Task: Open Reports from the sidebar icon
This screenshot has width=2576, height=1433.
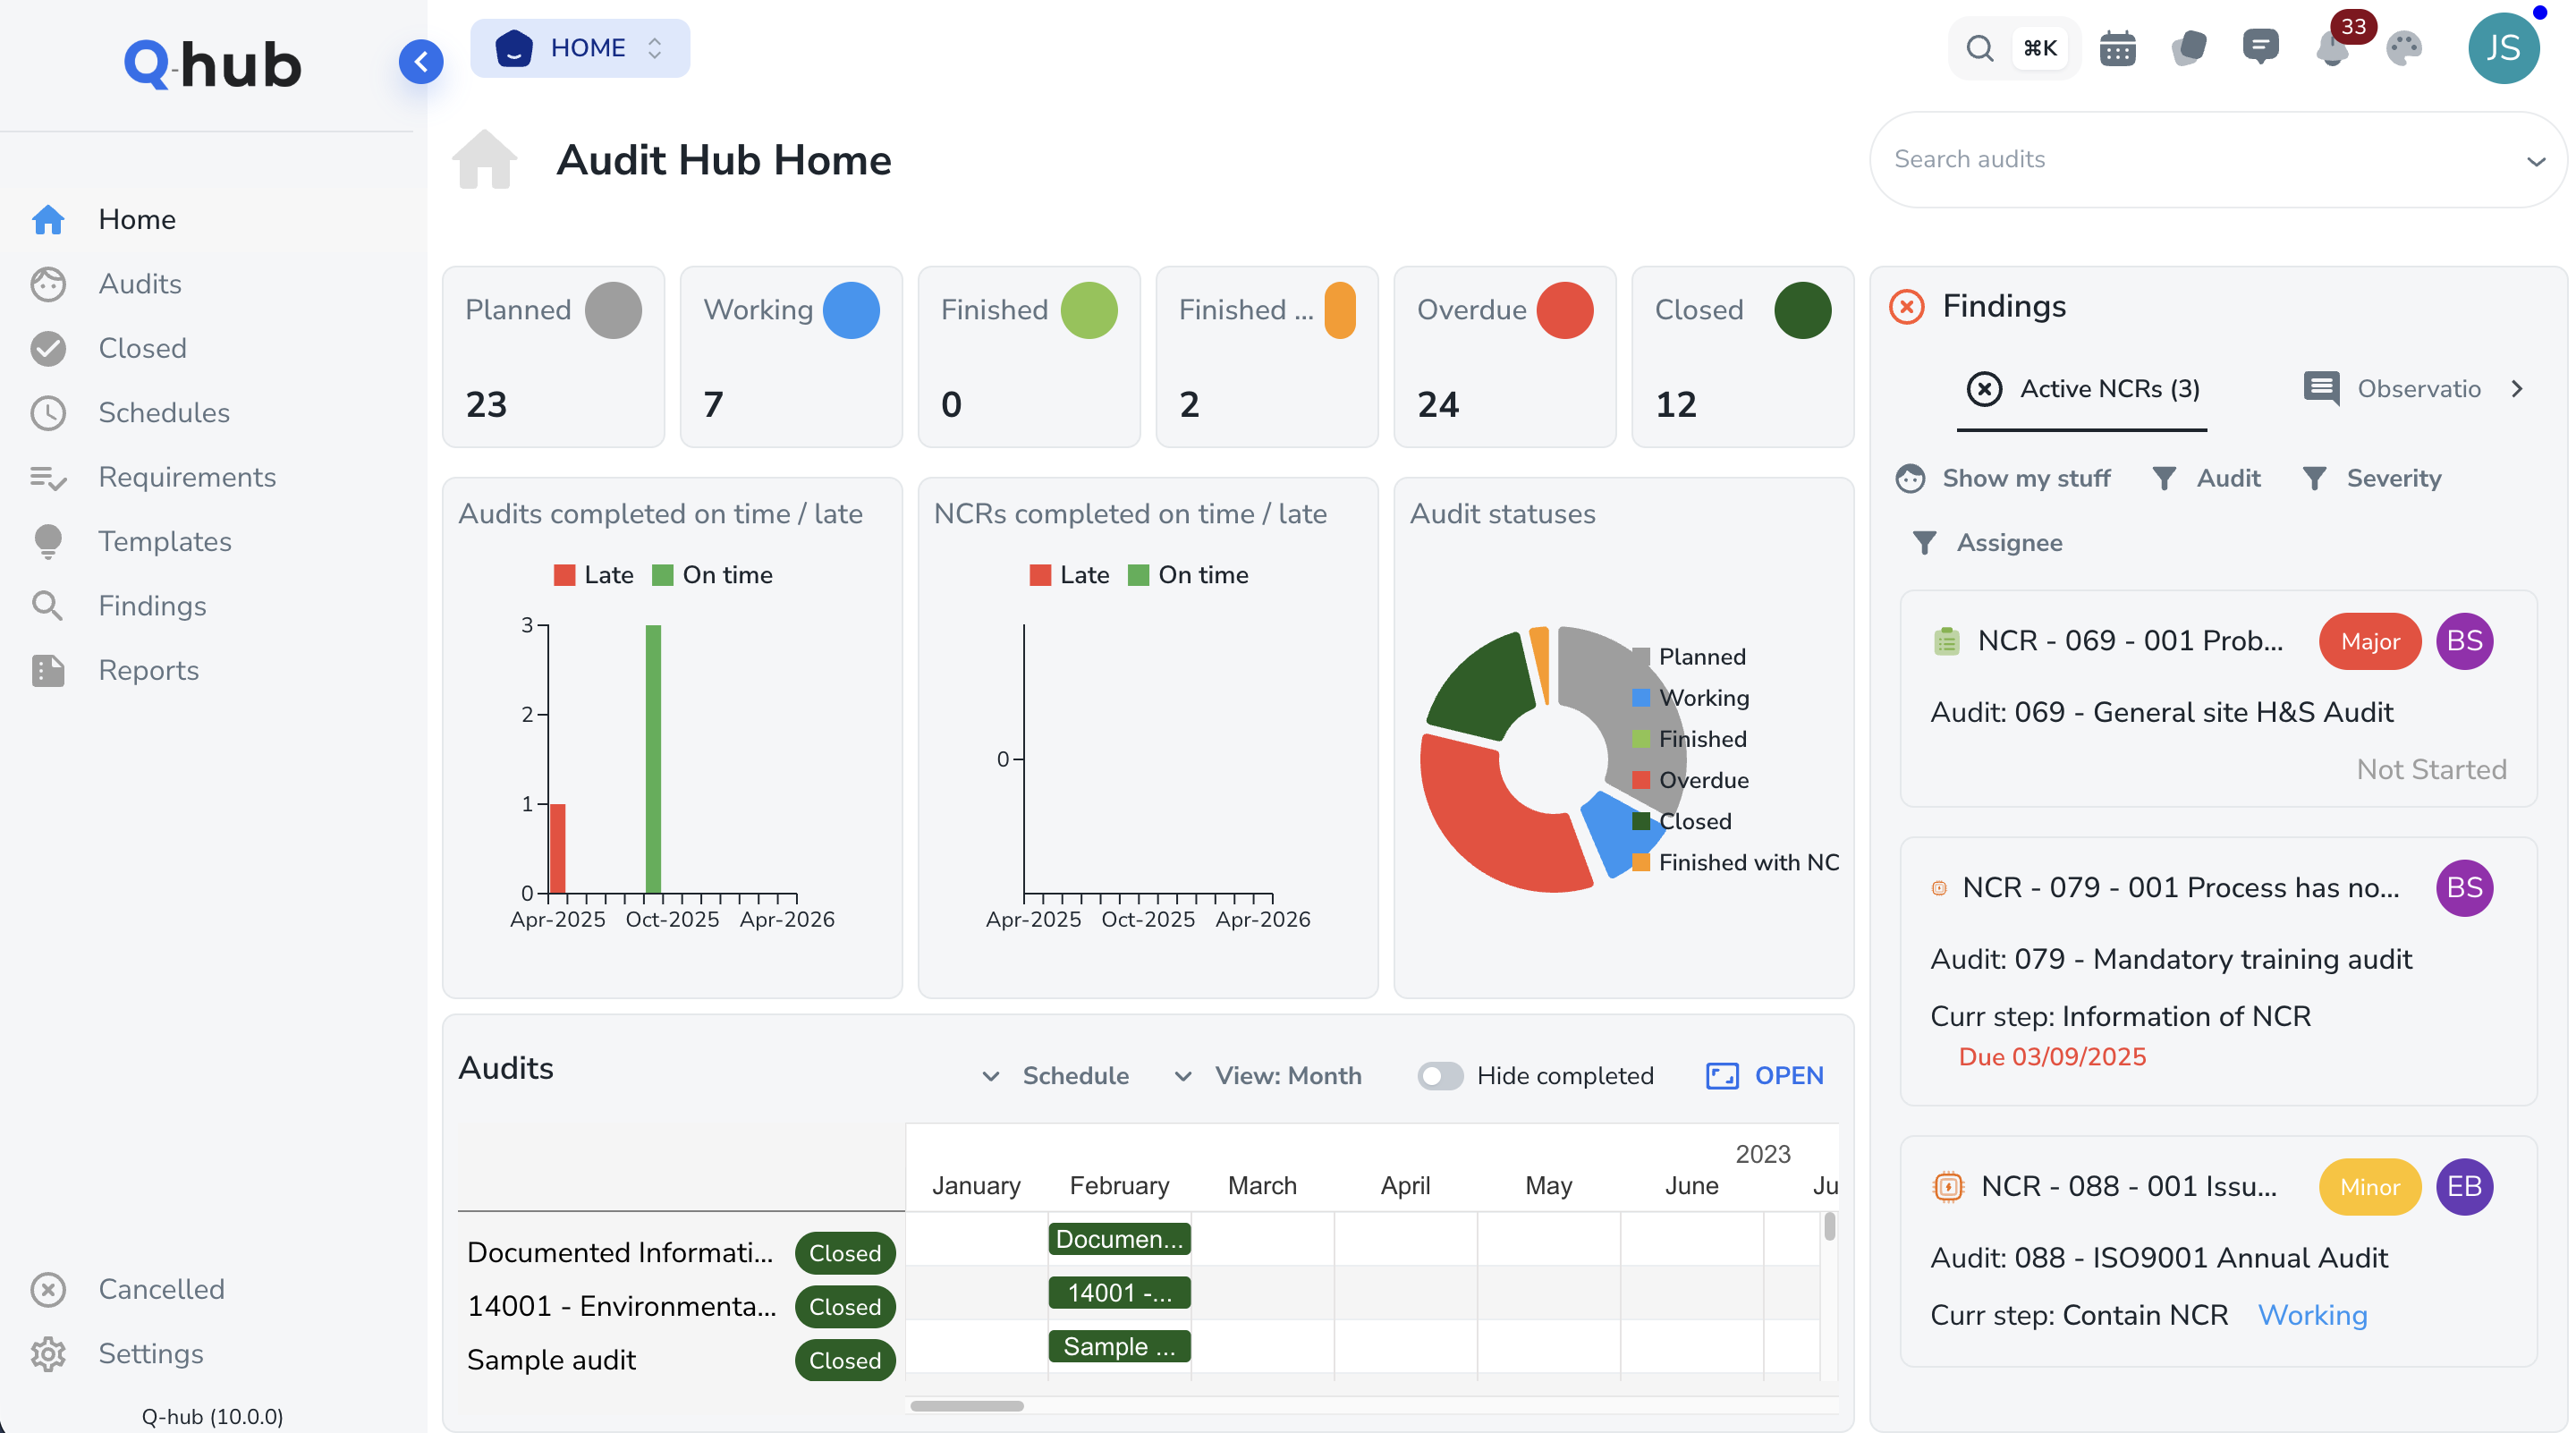Action: 48,670
